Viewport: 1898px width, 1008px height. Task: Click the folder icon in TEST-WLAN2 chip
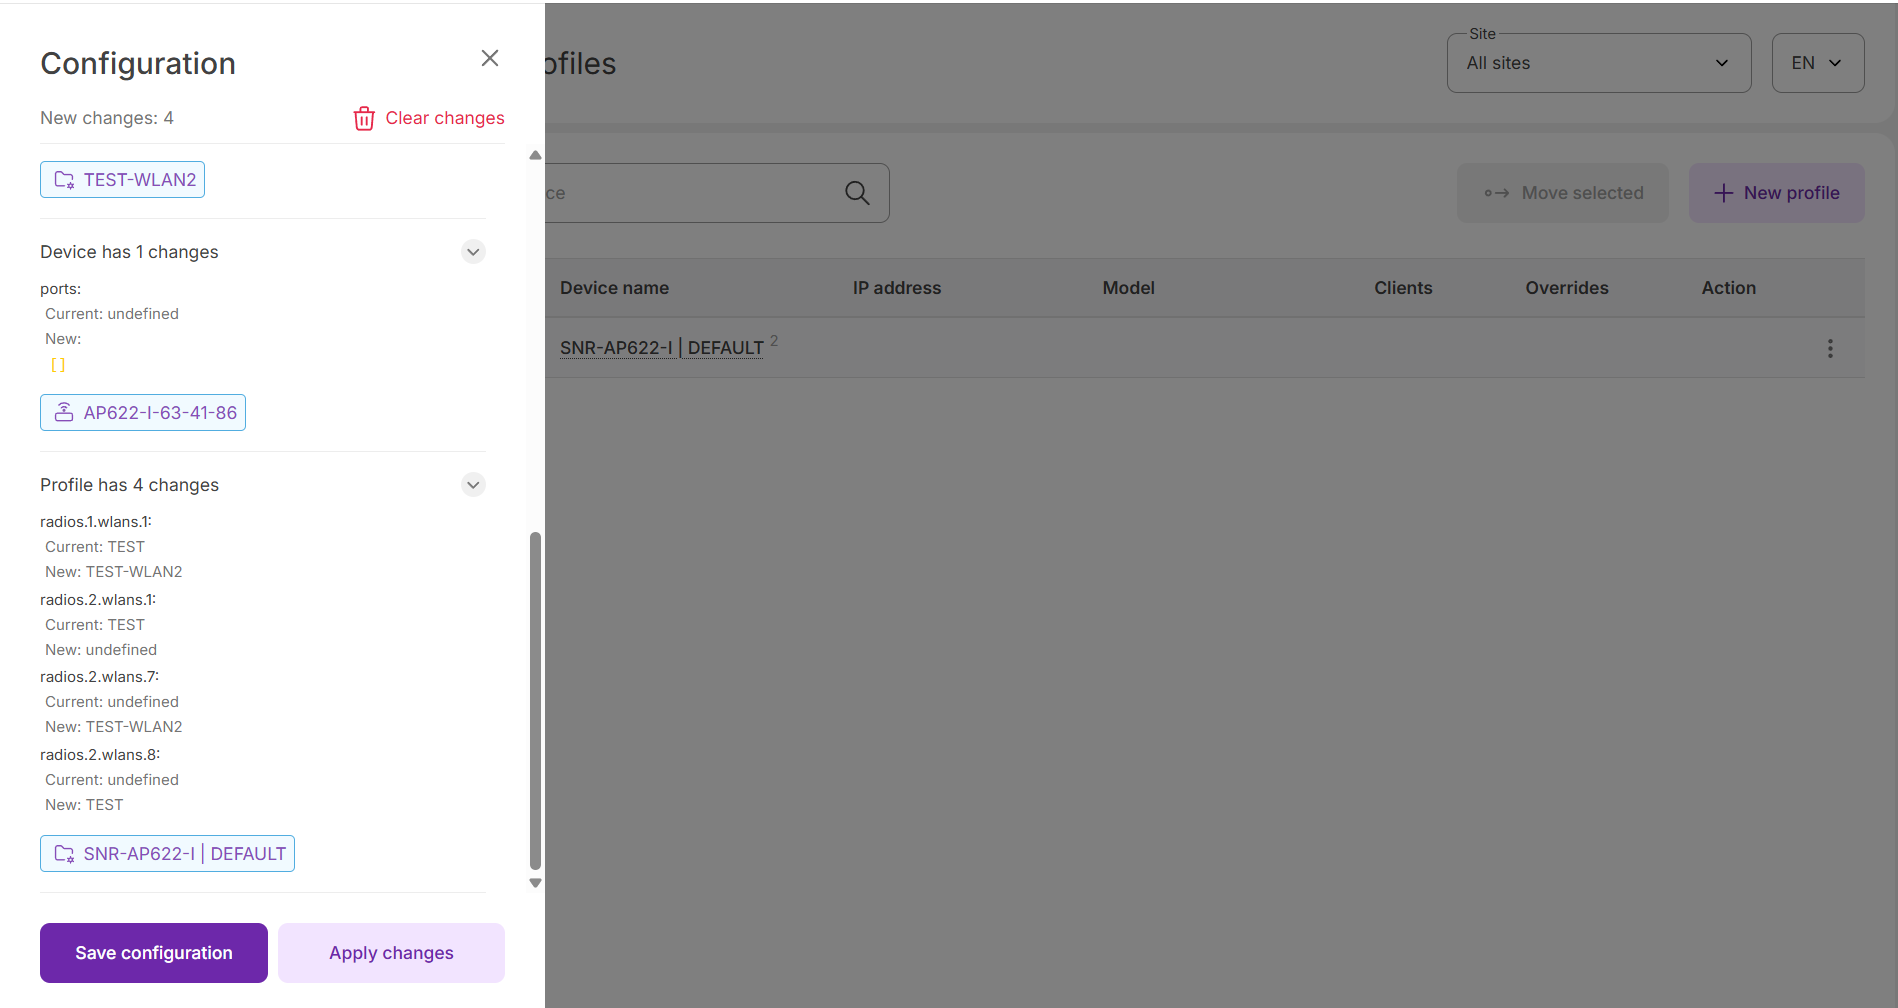64,180
